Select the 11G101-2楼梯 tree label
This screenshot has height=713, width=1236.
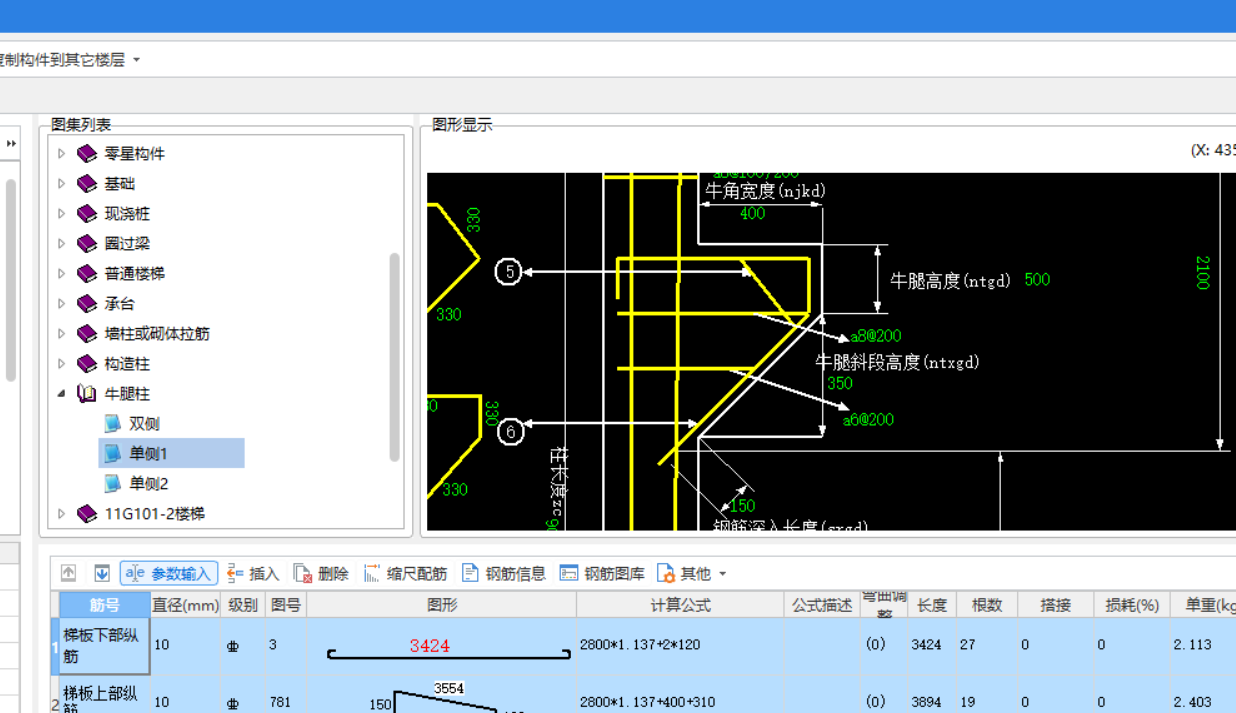coord(155,514)
